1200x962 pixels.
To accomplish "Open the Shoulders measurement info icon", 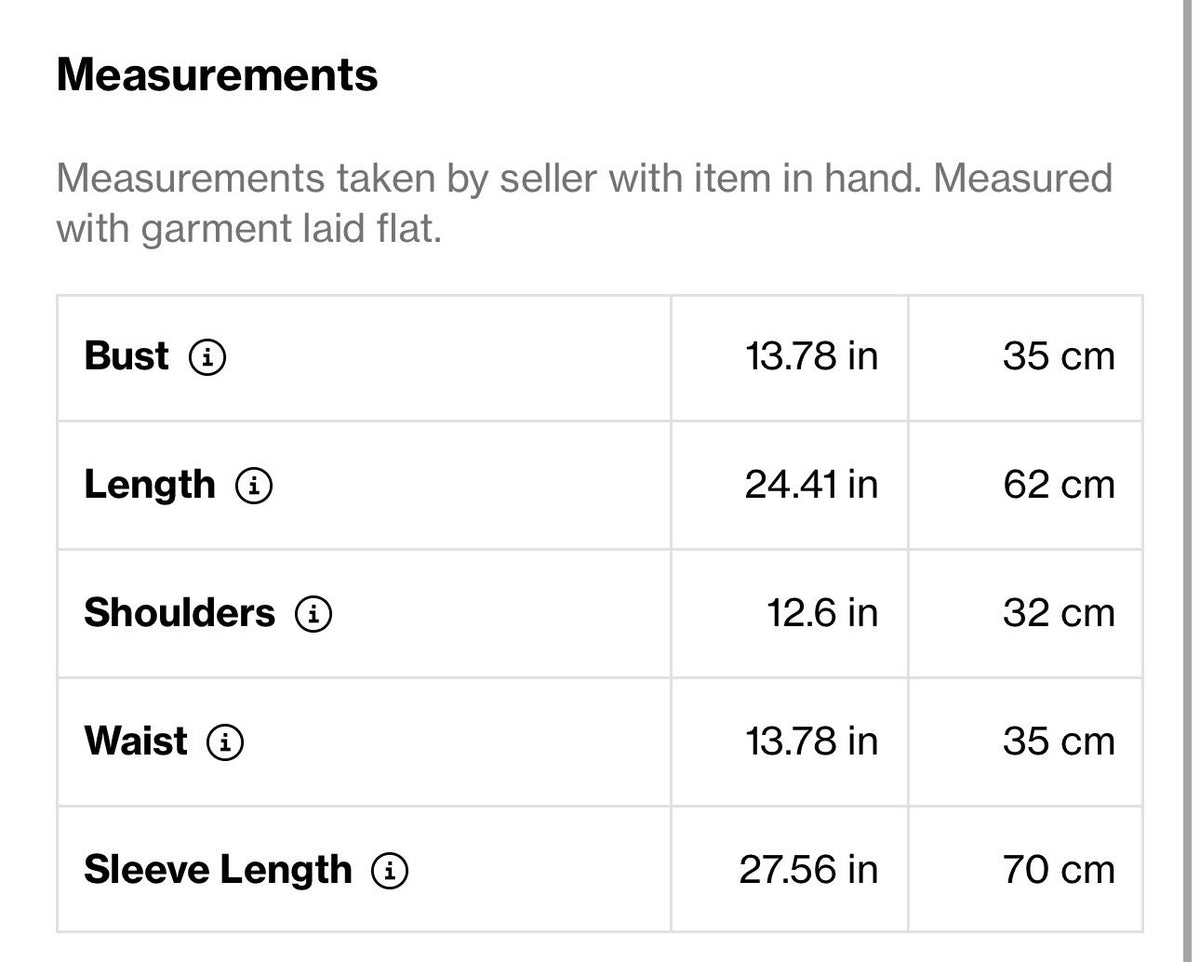I will 313,613.
